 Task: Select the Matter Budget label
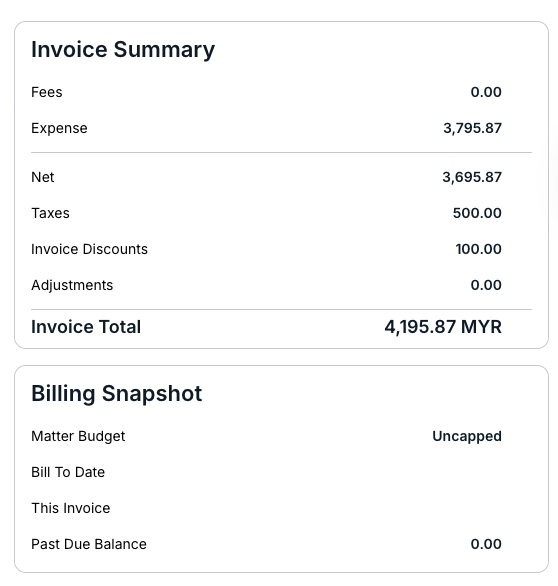coord(78,437)
